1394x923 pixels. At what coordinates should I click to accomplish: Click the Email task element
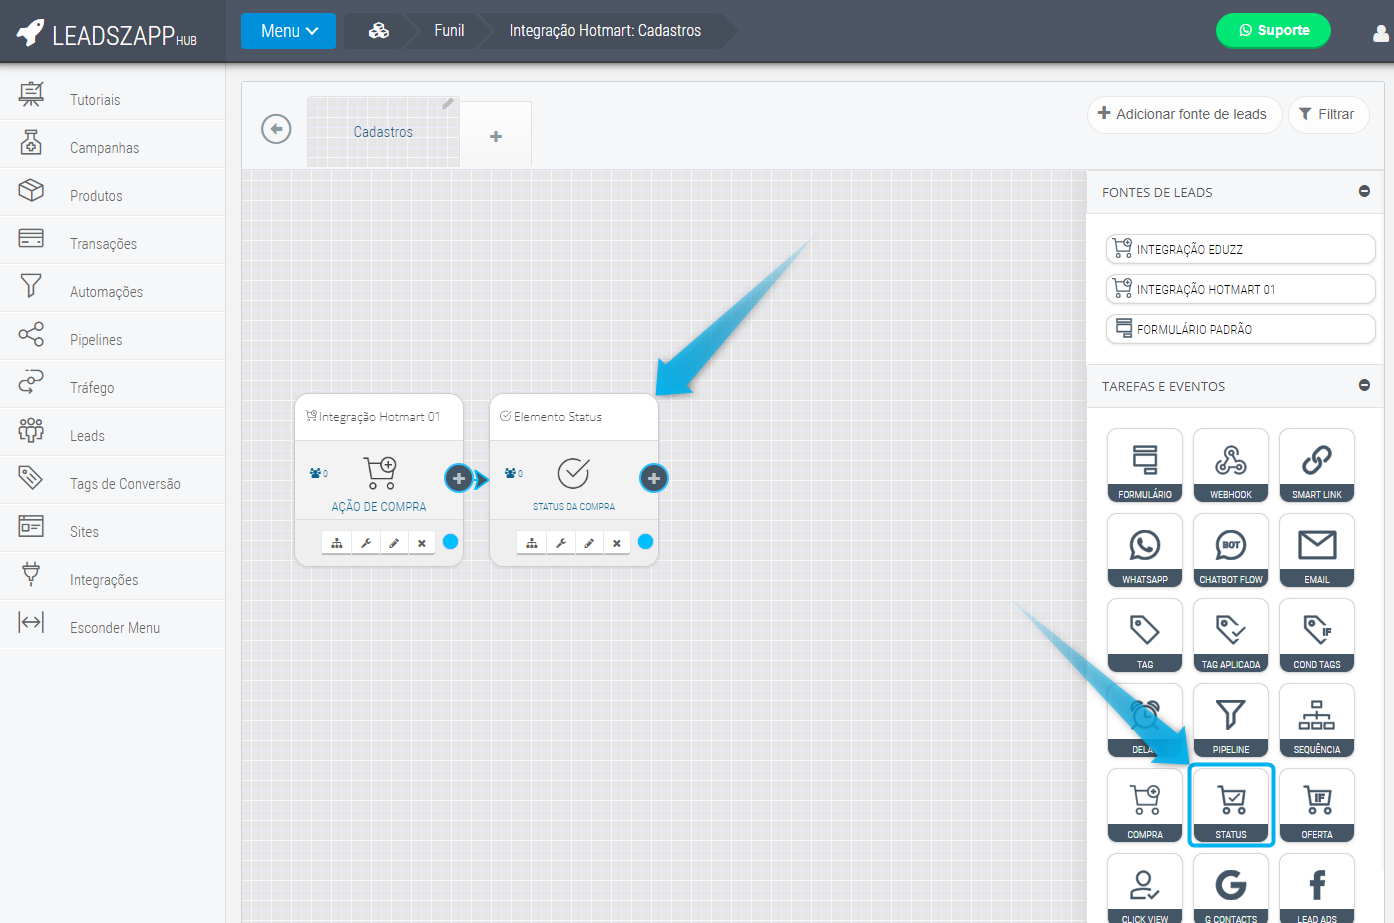pyautogui.click(x=1316, y=550)
